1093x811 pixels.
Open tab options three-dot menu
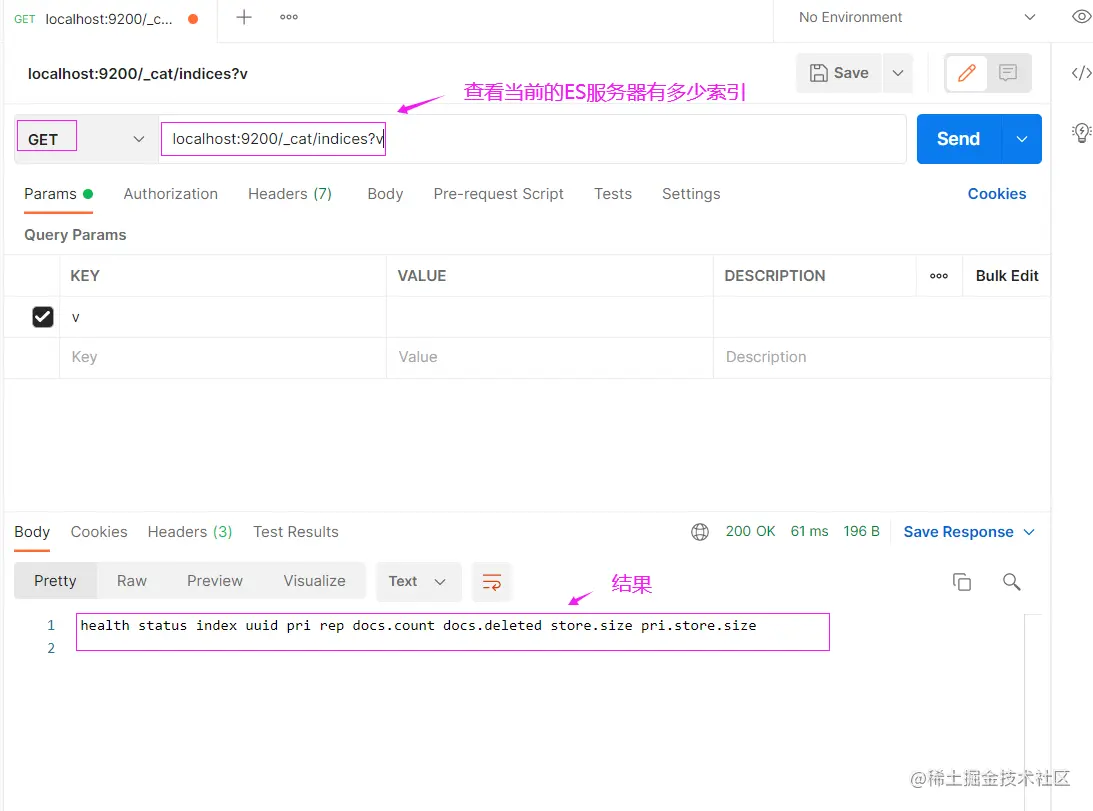point(289,17)
